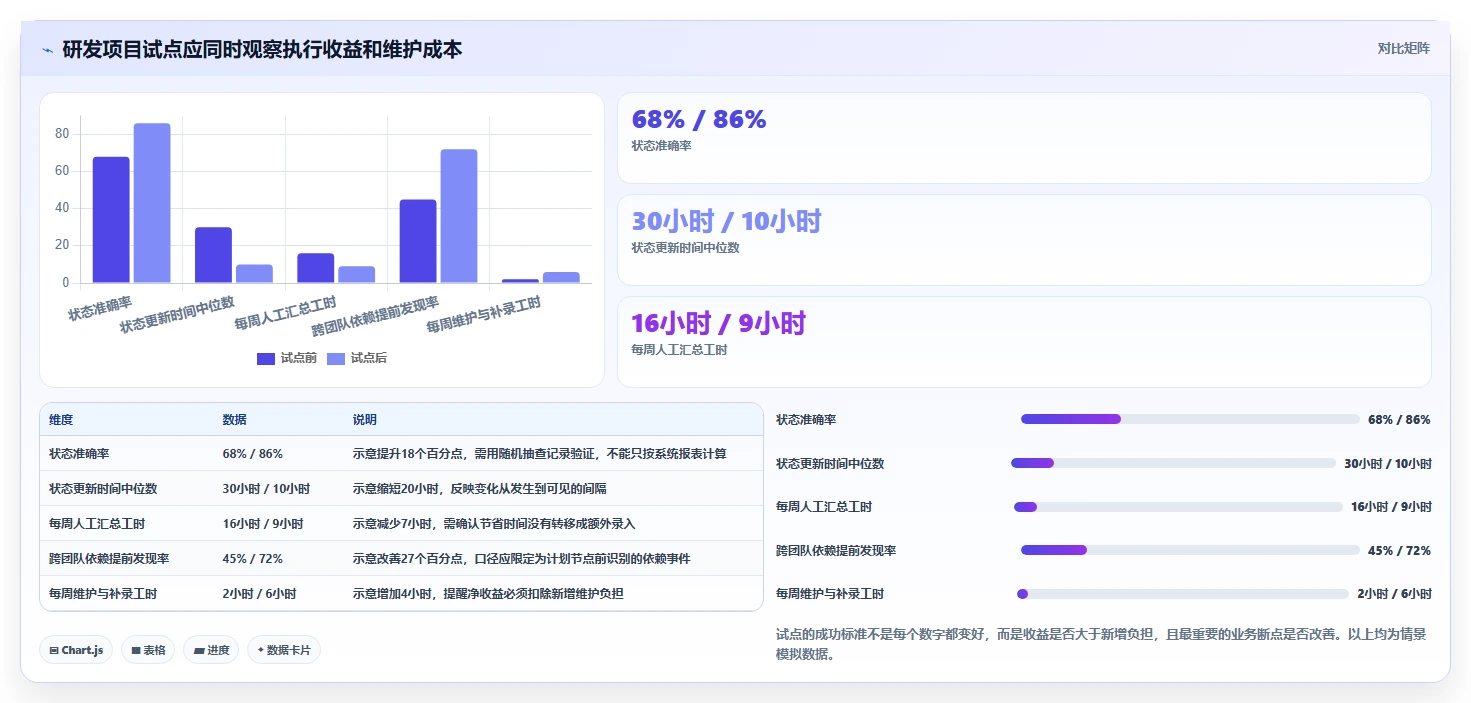
Task: Click the description starting with 示意缩短20小时
Action: [x=479, y=489]
